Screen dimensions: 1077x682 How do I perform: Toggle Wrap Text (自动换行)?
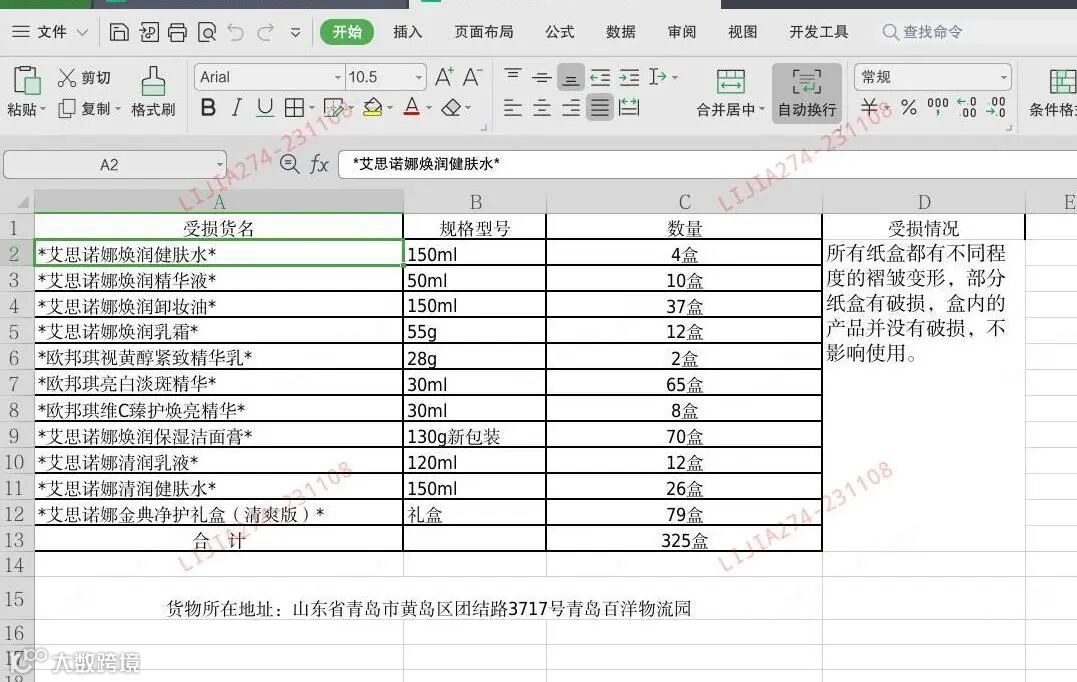coord(806,93)
